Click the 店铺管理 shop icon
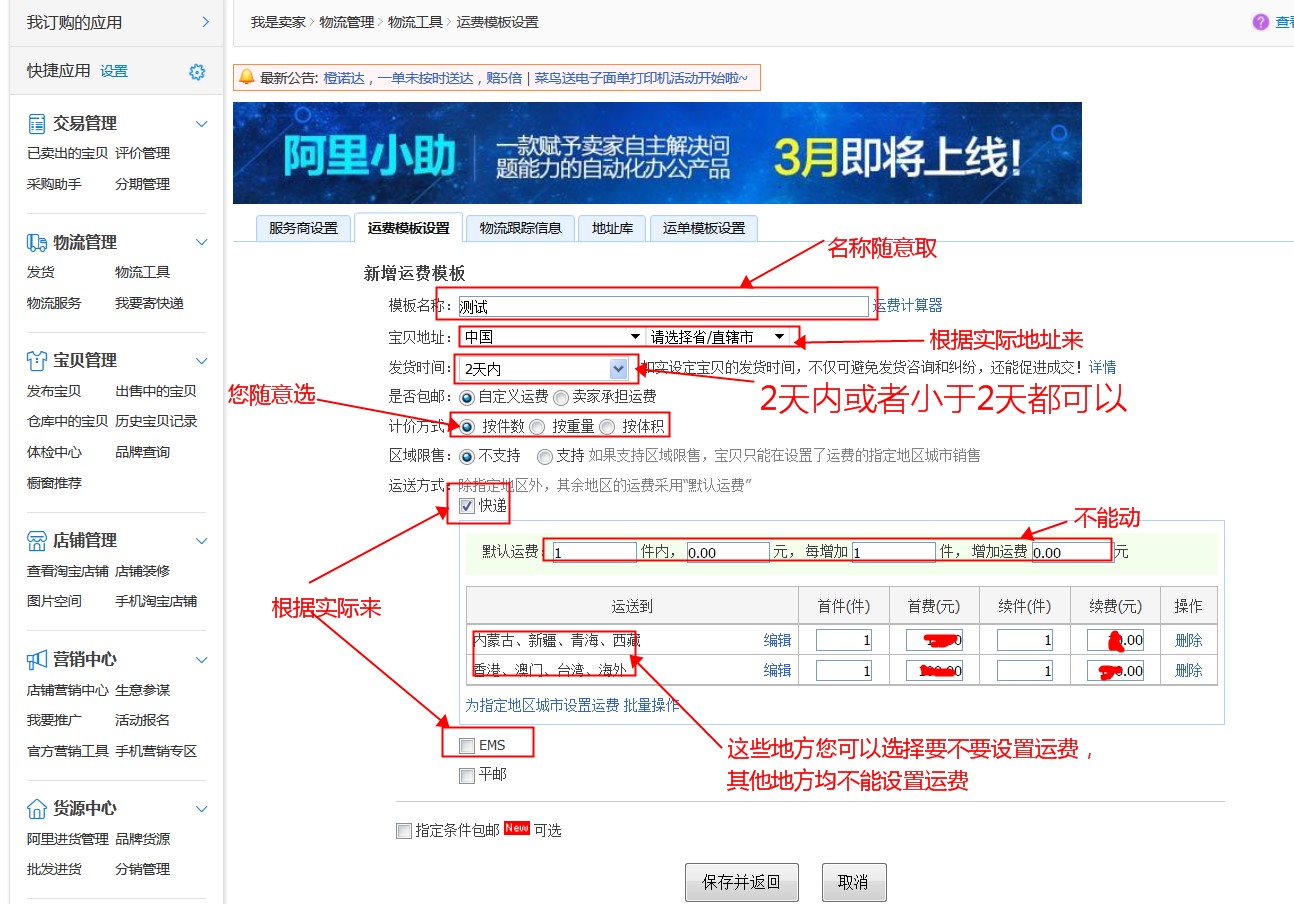This screenshot has height=904, width=1294. [37, 541]
